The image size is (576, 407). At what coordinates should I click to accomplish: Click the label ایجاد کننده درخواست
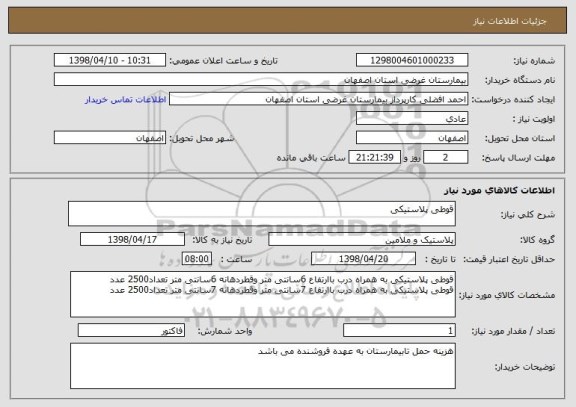(x=513, y=100)
